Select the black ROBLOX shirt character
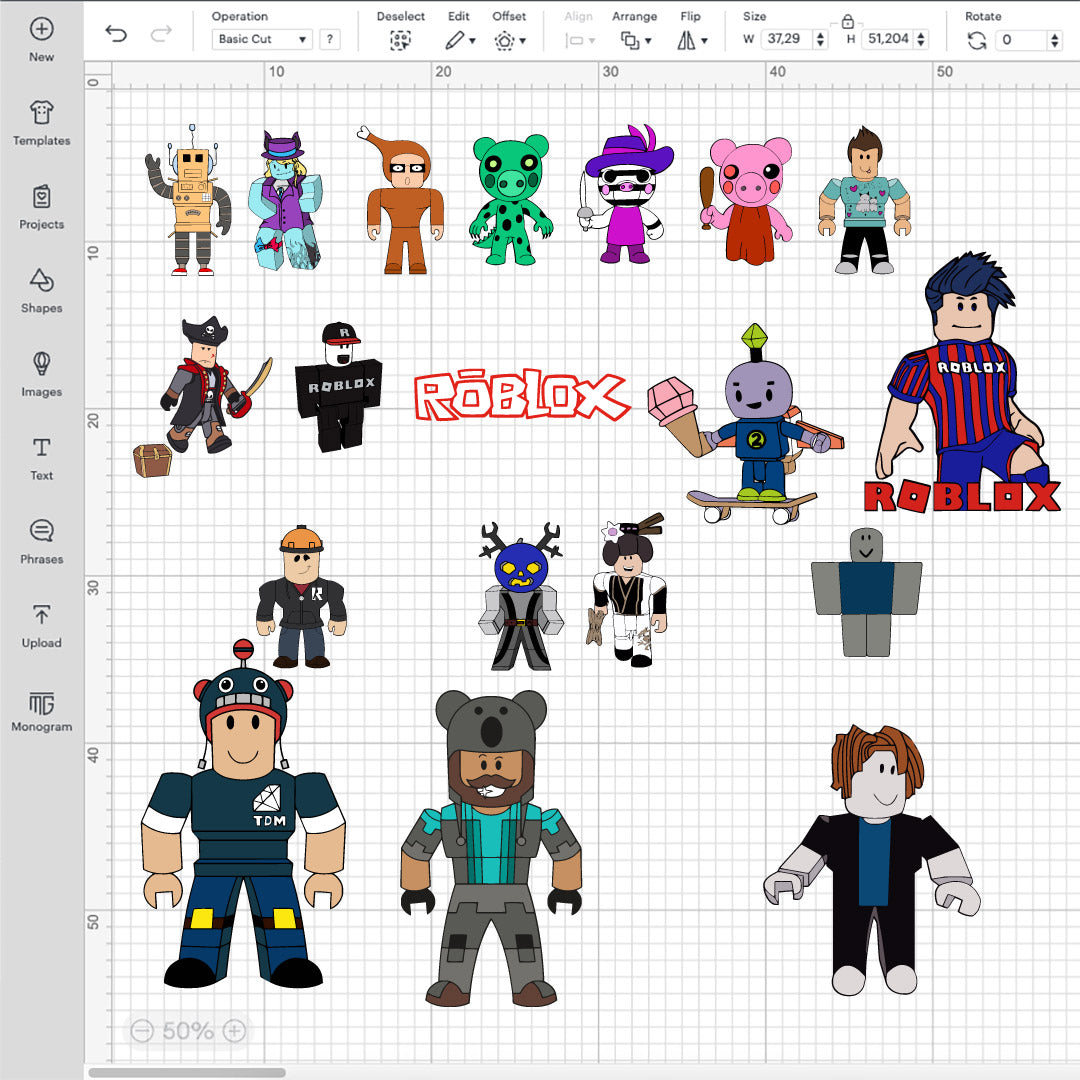Screen dimensions: 1080x1080 [x=338, y=387]
